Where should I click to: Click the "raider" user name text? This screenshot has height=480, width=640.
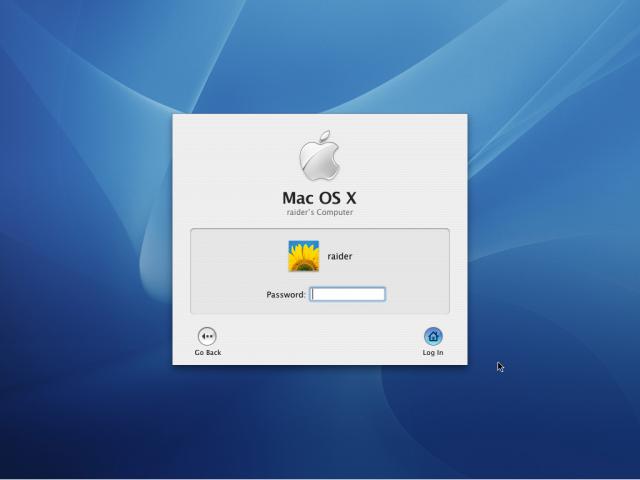pos(340,256)
